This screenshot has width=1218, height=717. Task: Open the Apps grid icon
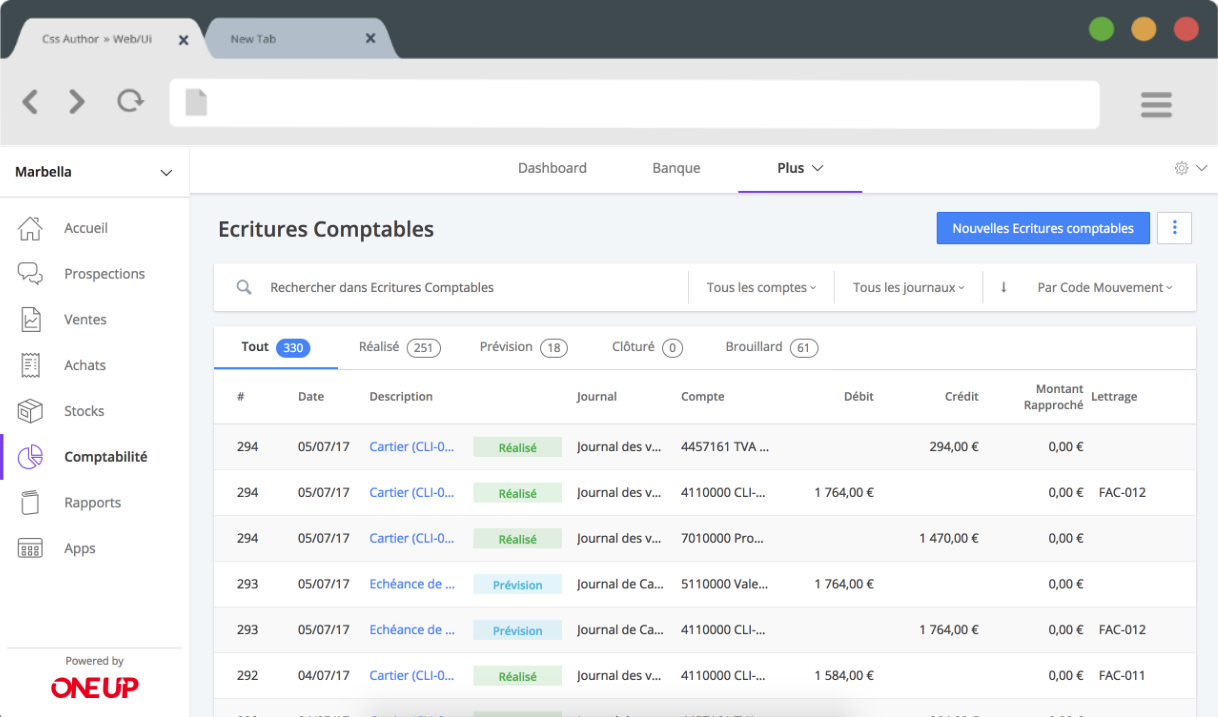(31, 548)
